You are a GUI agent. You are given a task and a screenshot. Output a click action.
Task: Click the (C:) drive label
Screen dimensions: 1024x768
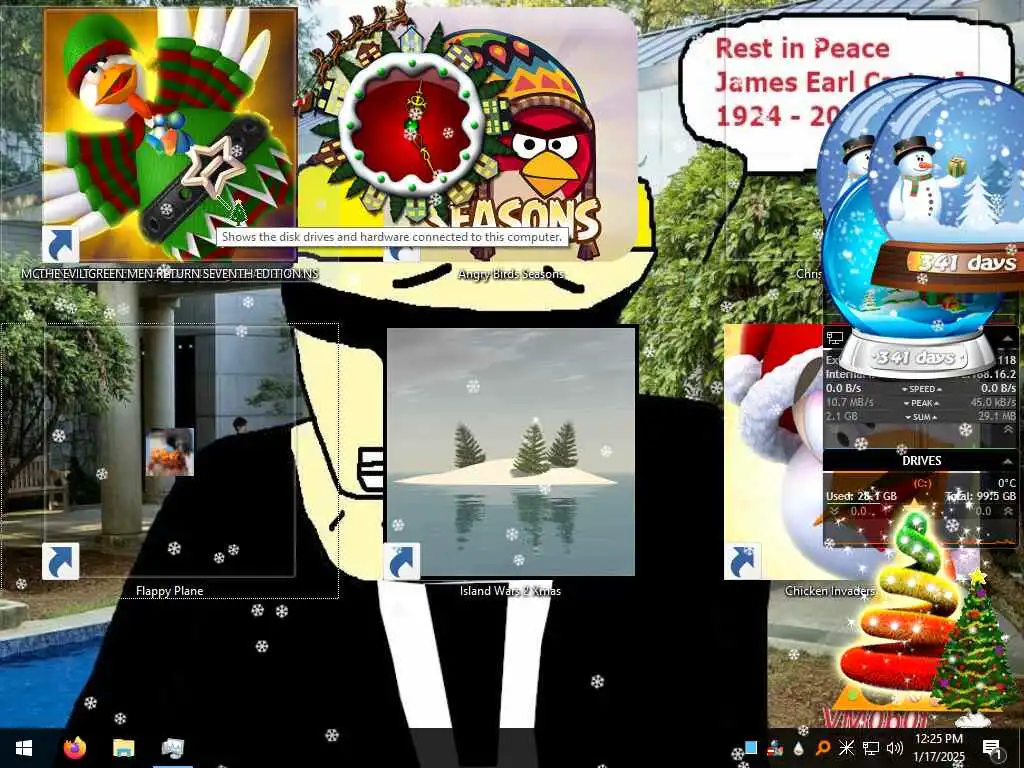pyautogui.click(x=922, y=483)
